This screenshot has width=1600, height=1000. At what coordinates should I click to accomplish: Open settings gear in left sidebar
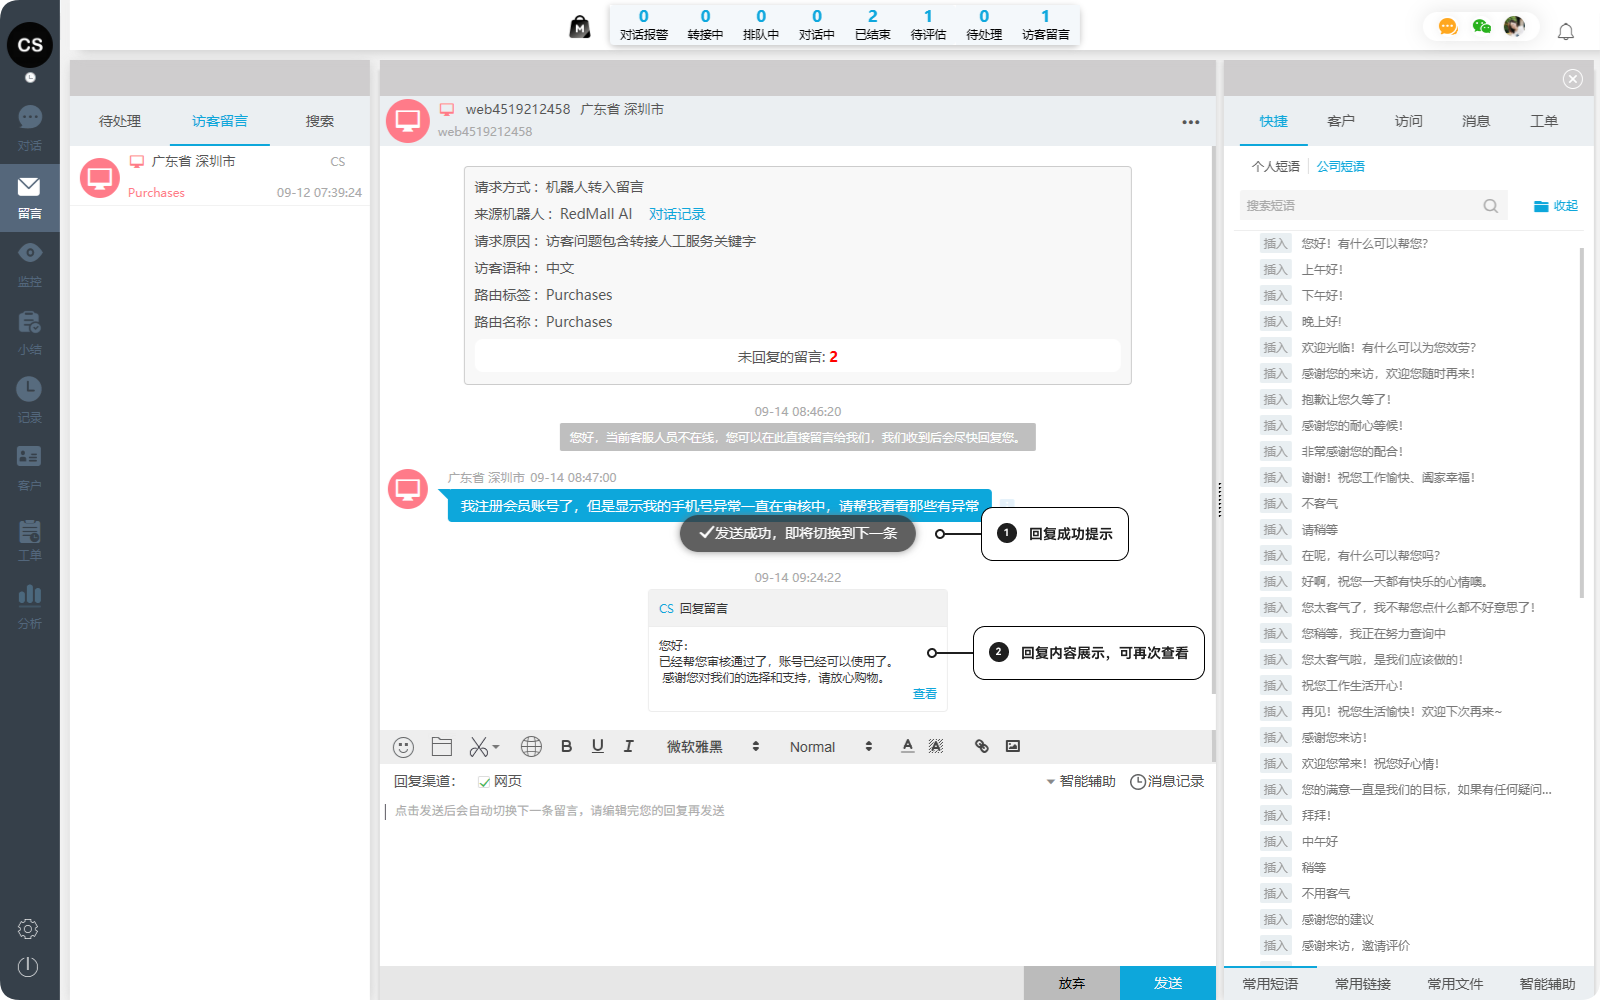click(28, 929)
